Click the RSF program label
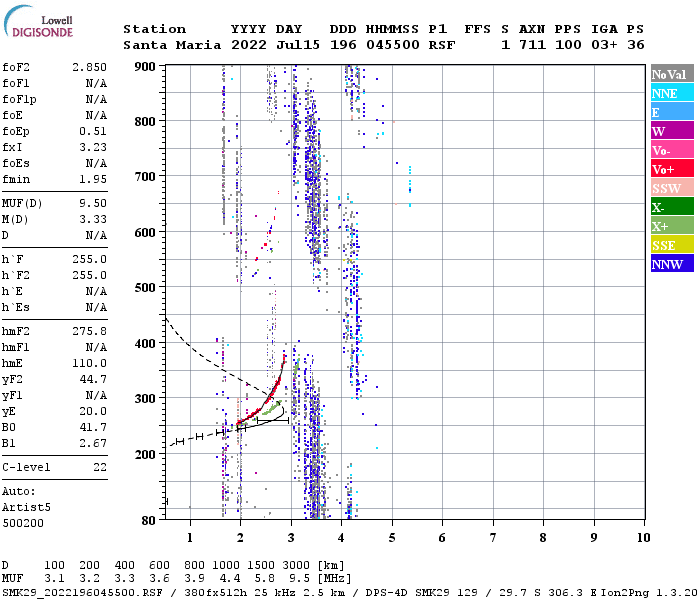The height and width of the screenshot is (600, 700). click(x=442, y=45)
